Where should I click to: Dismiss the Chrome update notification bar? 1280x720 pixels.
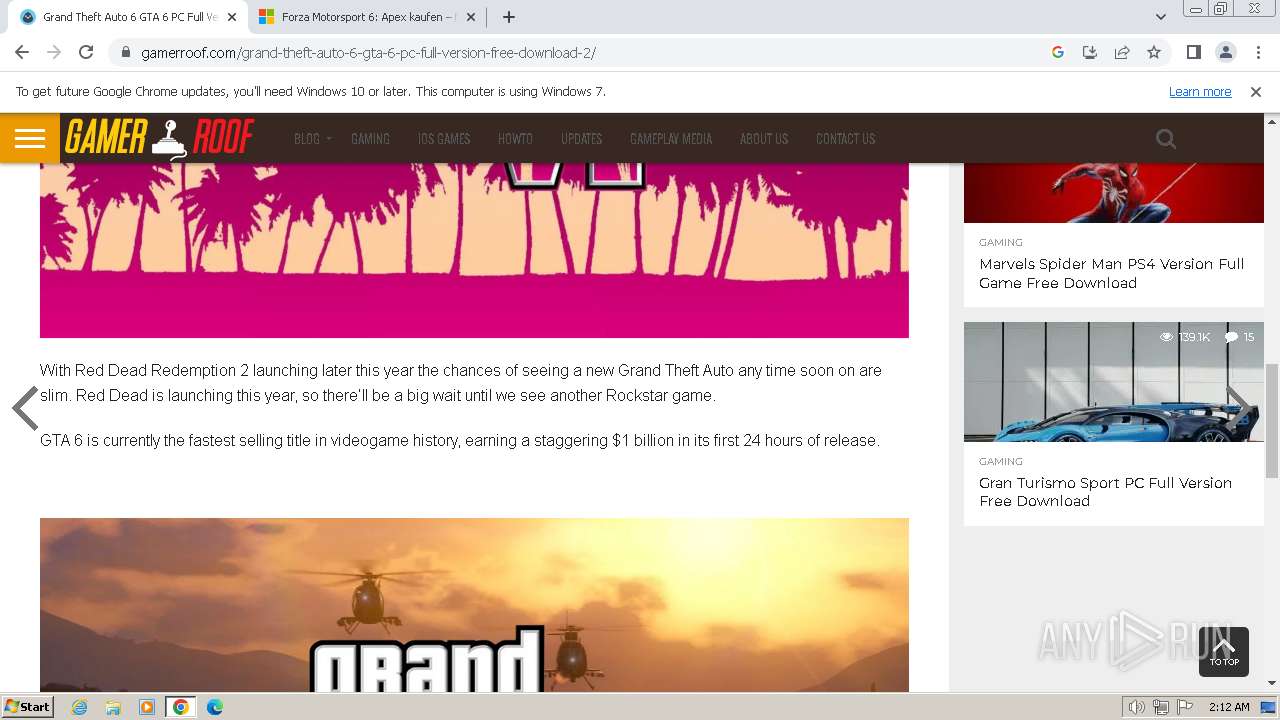coord(1256,91)
